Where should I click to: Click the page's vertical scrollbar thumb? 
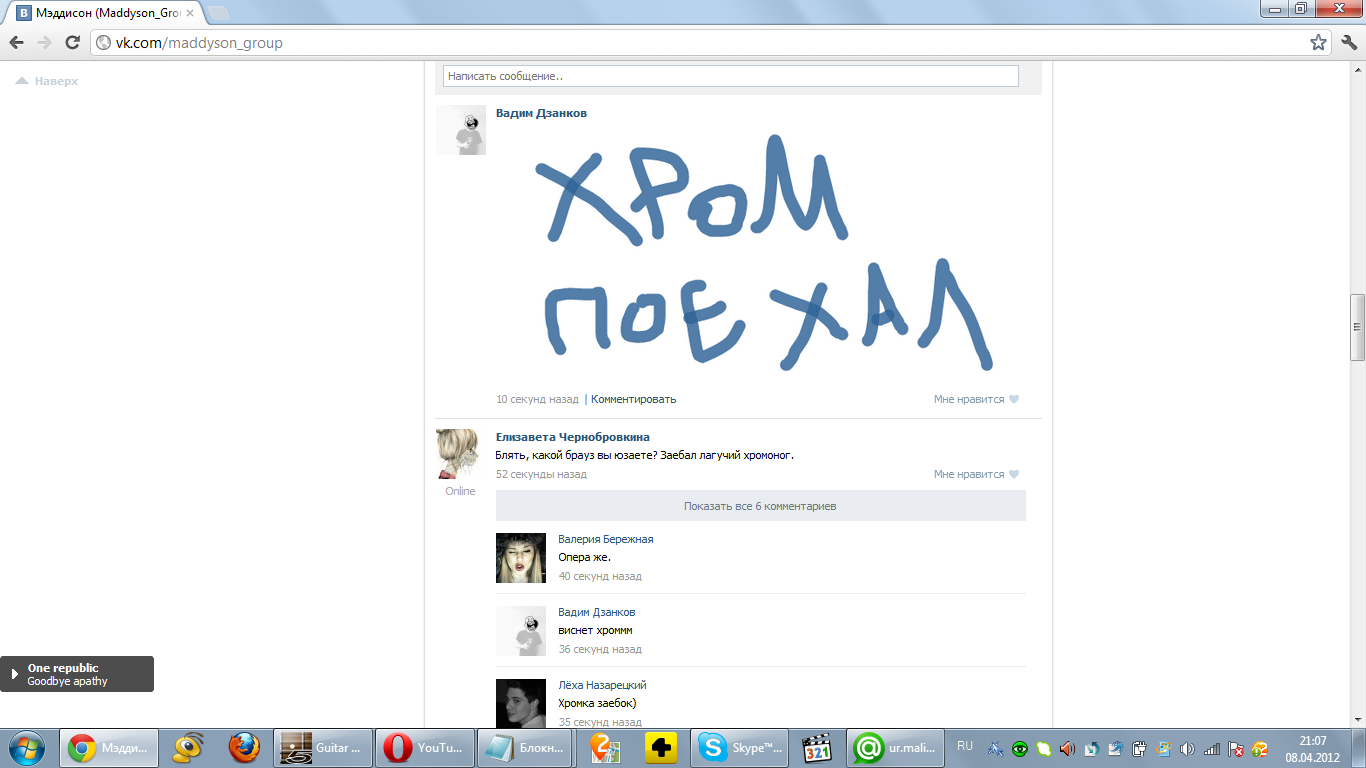[x=1357, y=327]
